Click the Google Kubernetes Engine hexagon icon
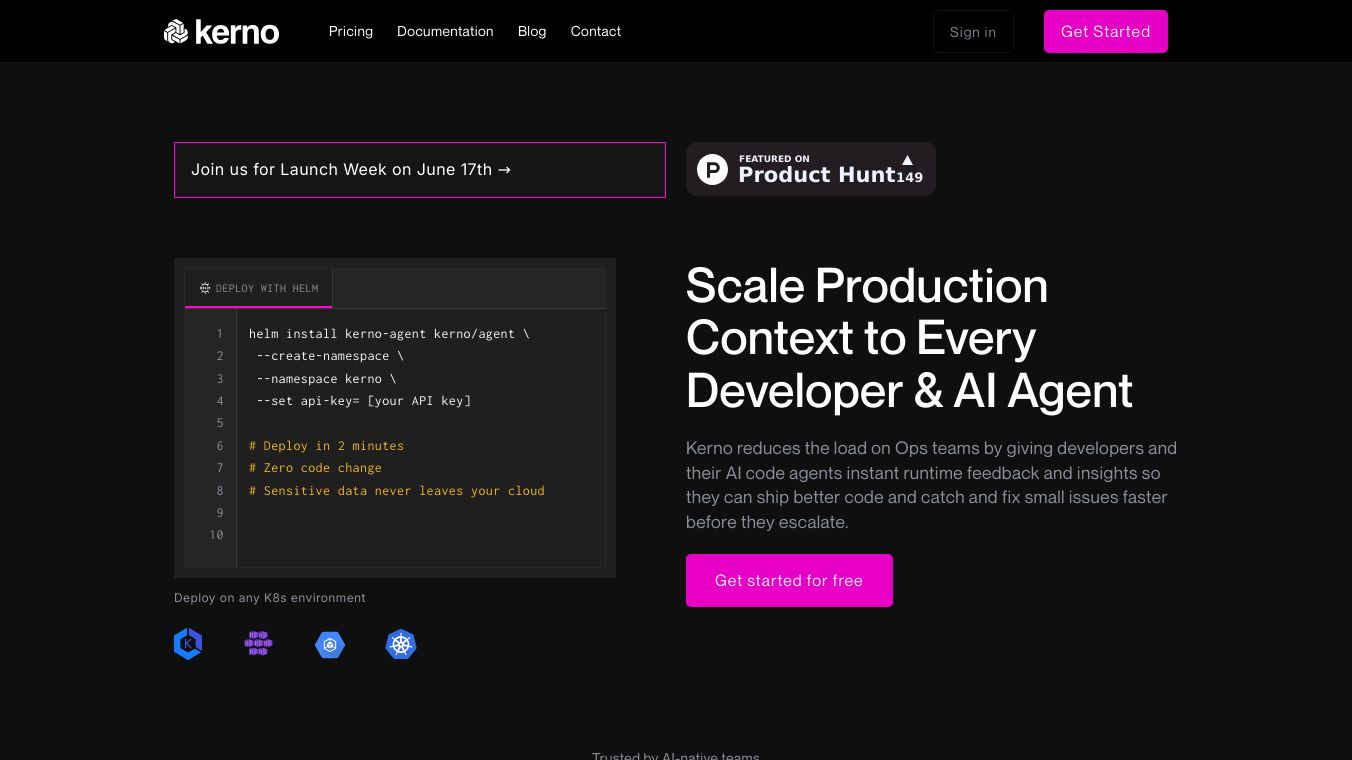This screenshot has width=1352, height=760. (330, 645)
